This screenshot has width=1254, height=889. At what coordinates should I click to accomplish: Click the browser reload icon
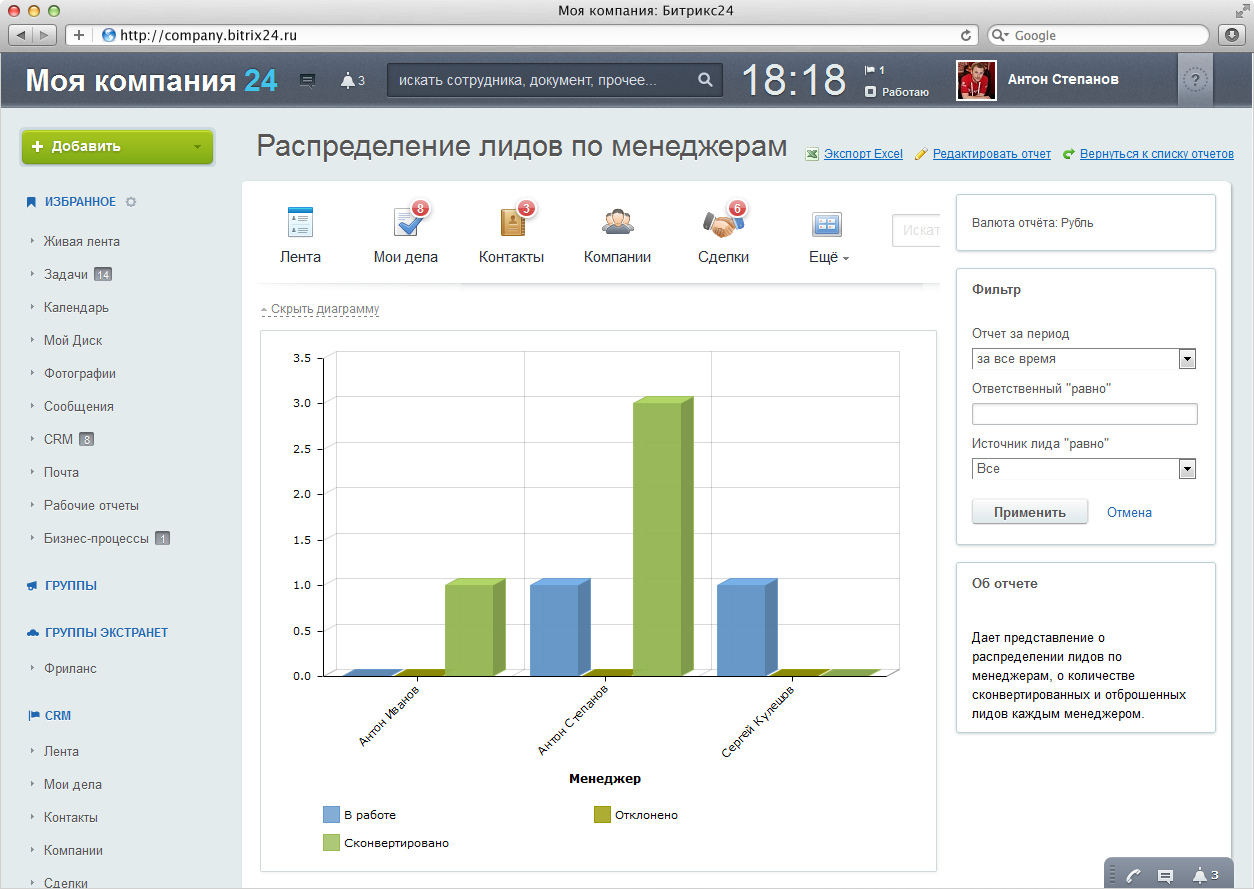click(x=965, y=35)
